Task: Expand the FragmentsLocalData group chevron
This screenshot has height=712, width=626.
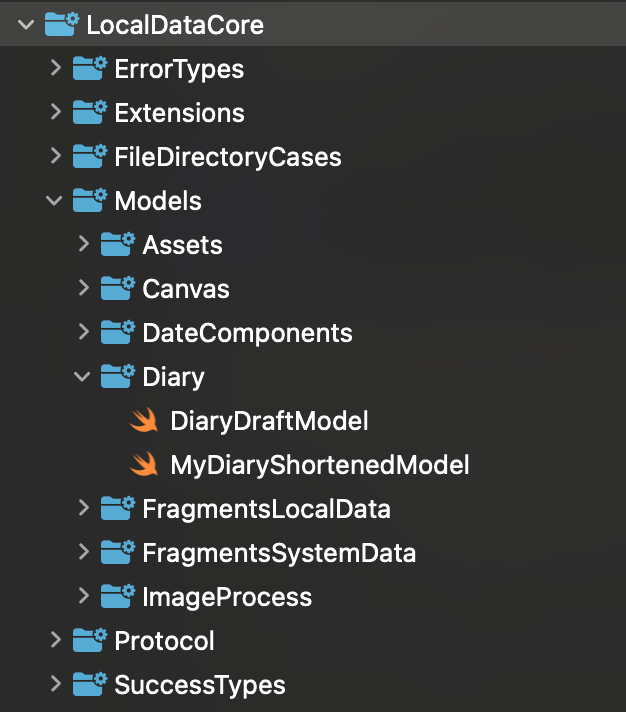Action: (83, 509)
